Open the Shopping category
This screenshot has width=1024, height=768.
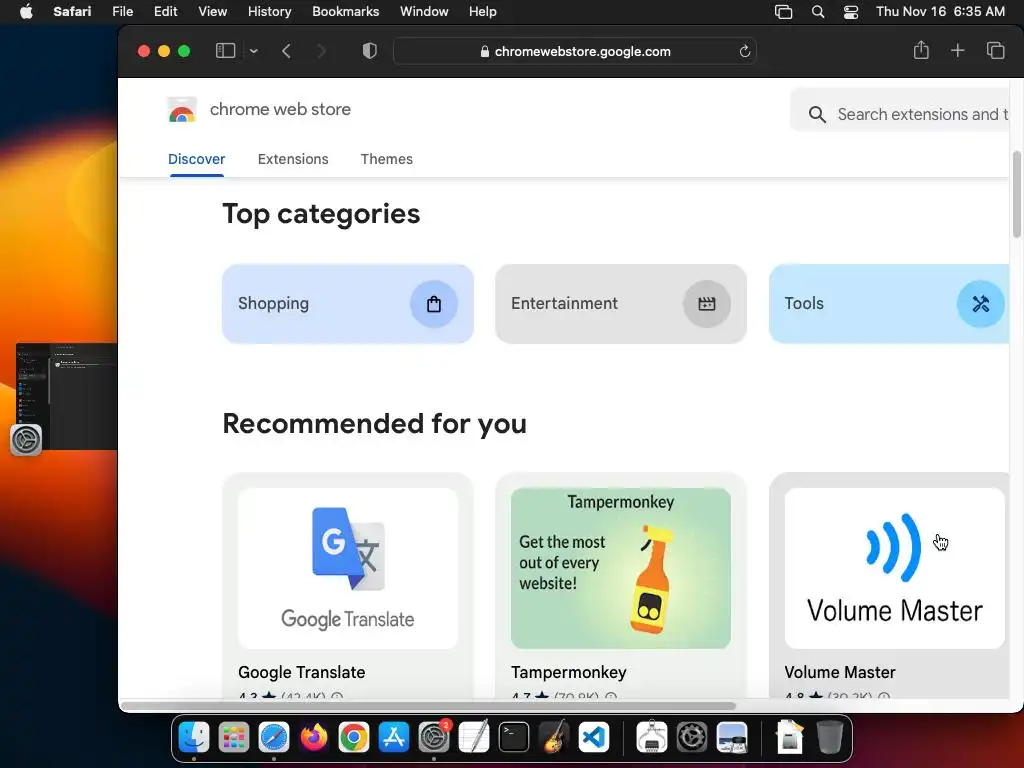click(x=347, y=304)
